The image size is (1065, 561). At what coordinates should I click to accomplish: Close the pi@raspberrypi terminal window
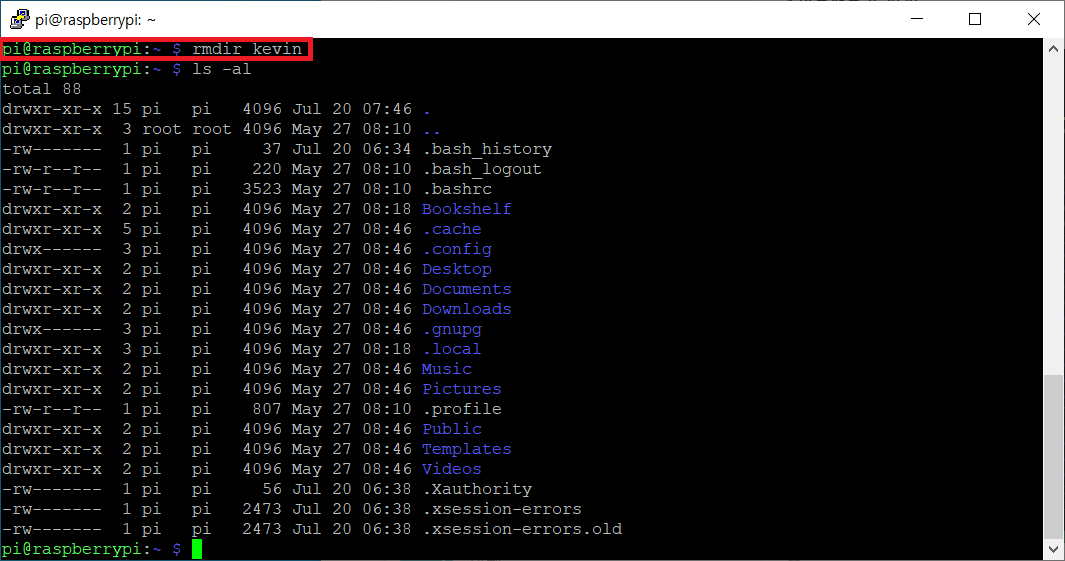(1034, 19)
